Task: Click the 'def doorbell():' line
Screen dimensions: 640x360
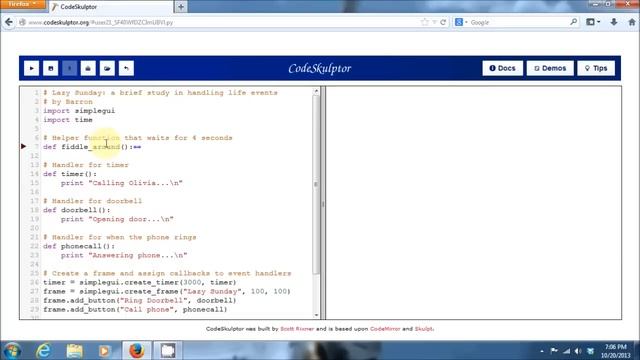Action: (77, 210)
